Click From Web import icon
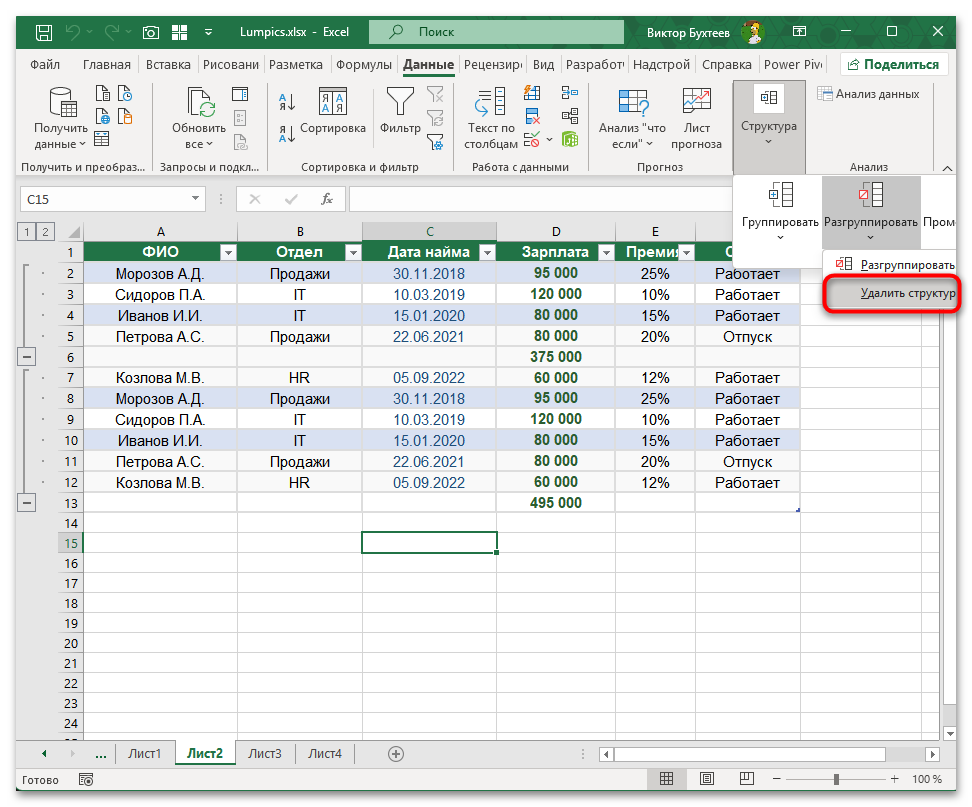972x807 pixels. [103, 116]
